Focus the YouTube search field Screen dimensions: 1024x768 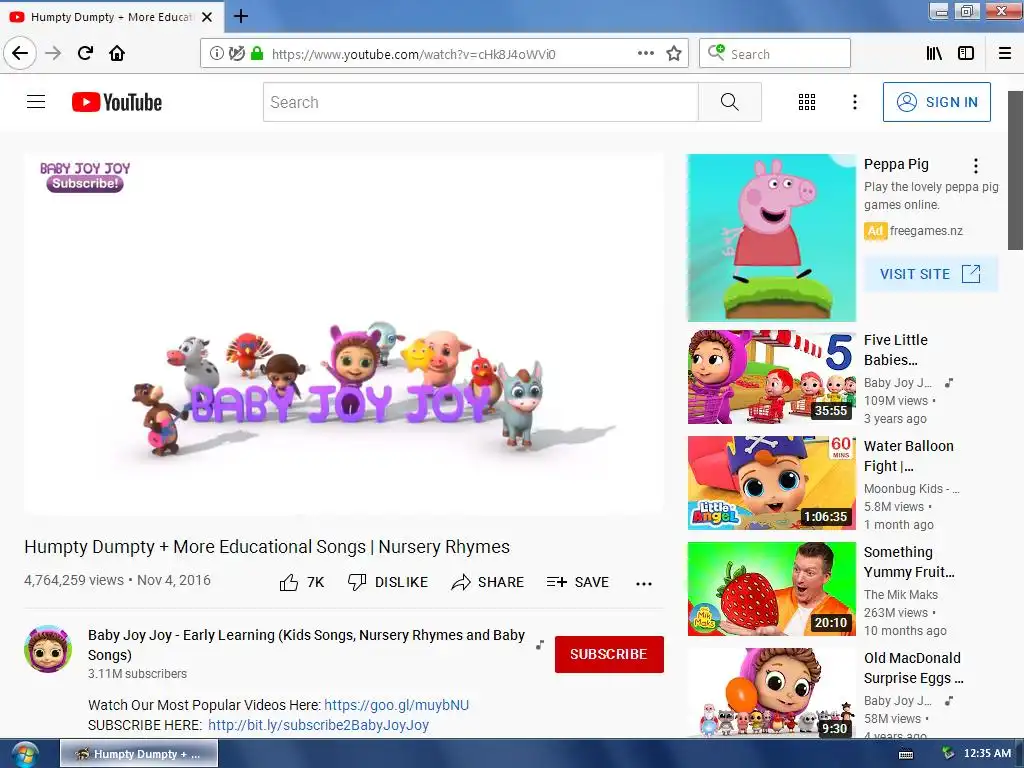pyautogui.click(x=481, y=102)
